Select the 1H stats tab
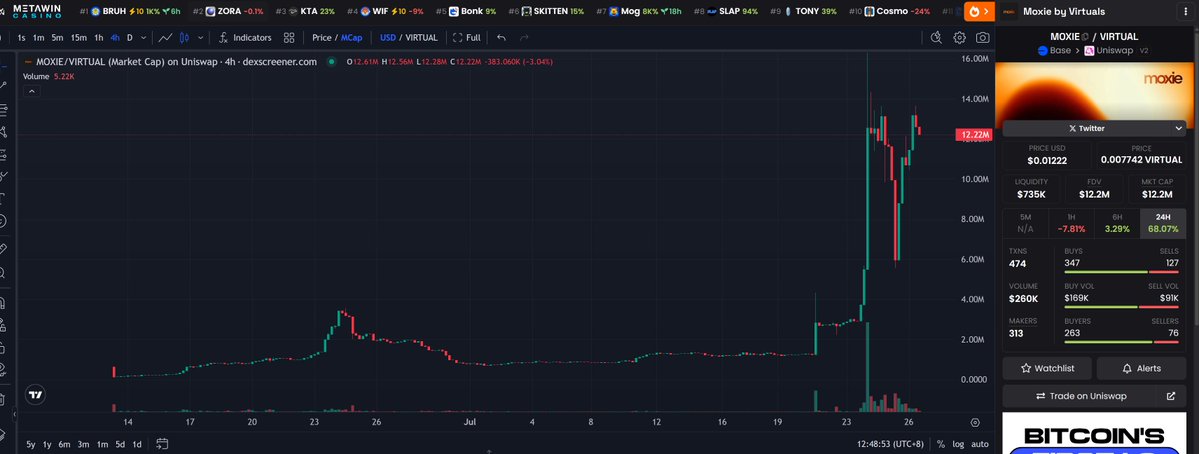 click(1071, 223)
